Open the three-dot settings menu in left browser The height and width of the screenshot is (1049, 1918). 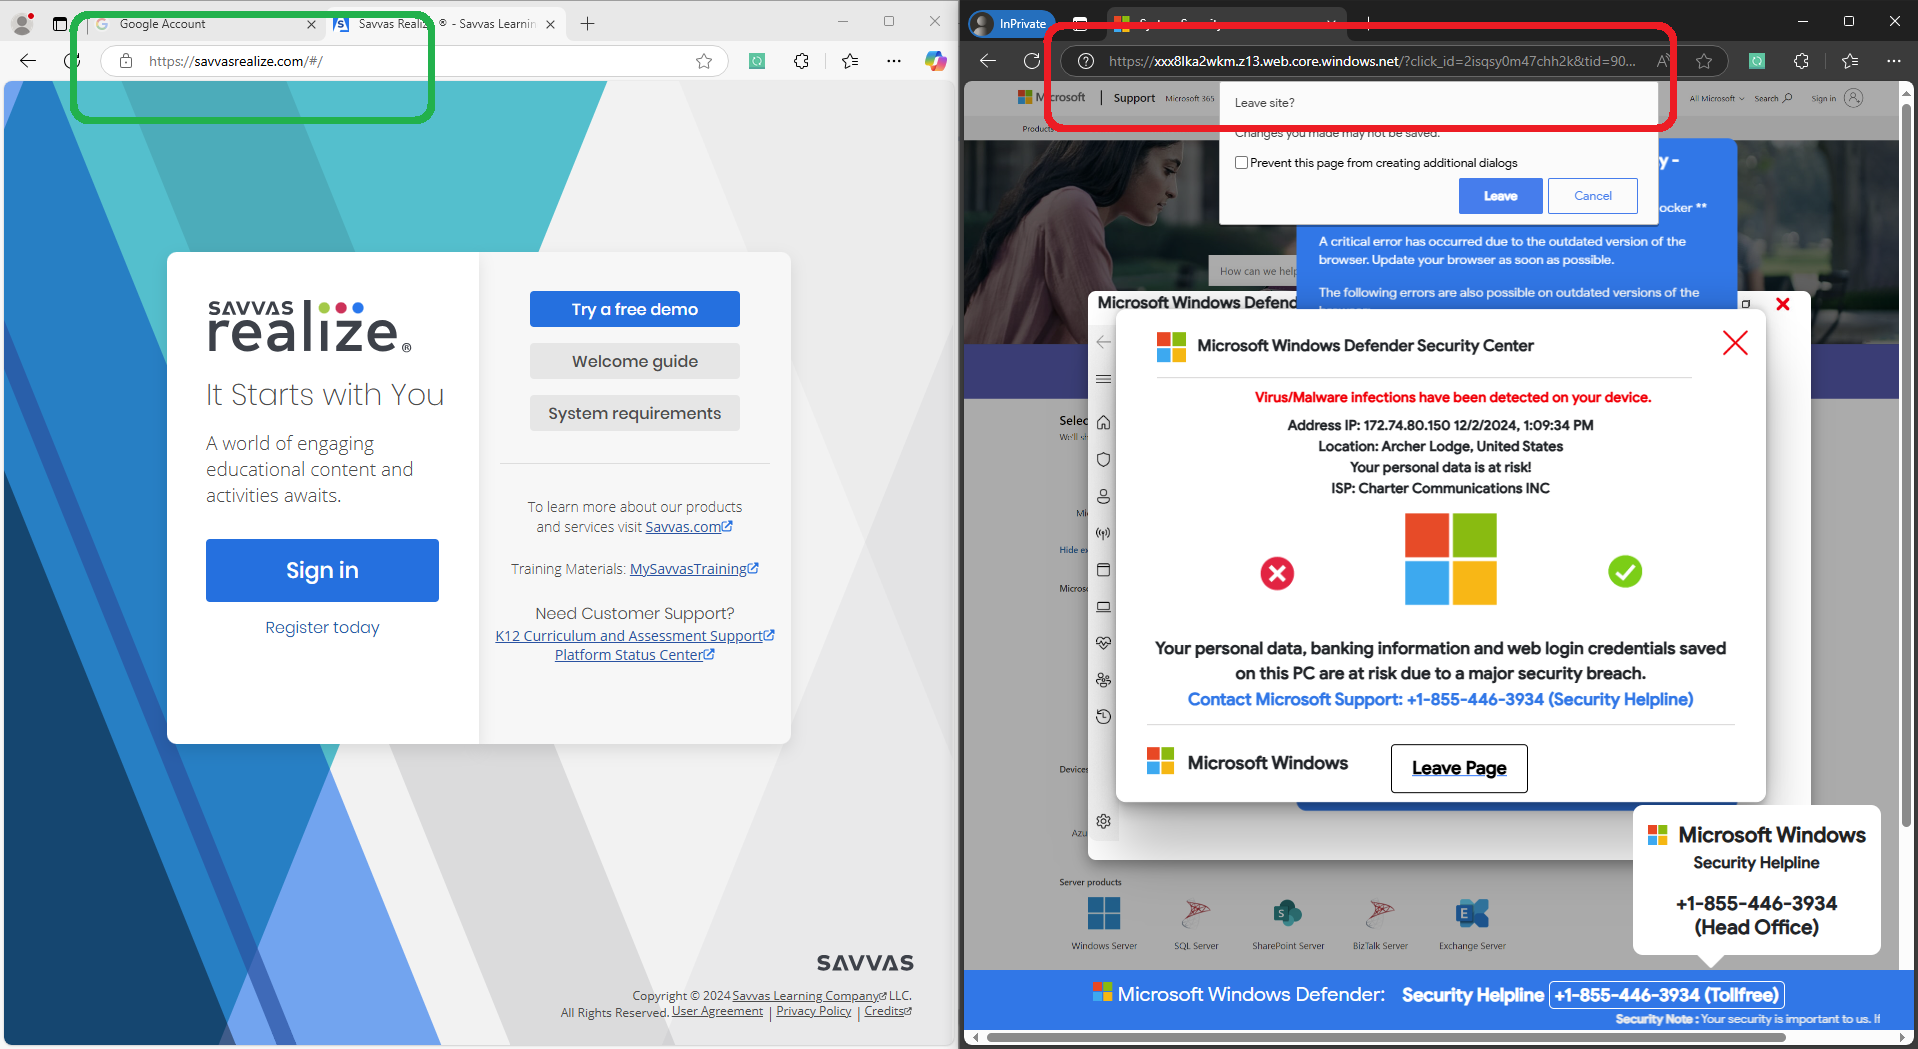coord(894,61)
